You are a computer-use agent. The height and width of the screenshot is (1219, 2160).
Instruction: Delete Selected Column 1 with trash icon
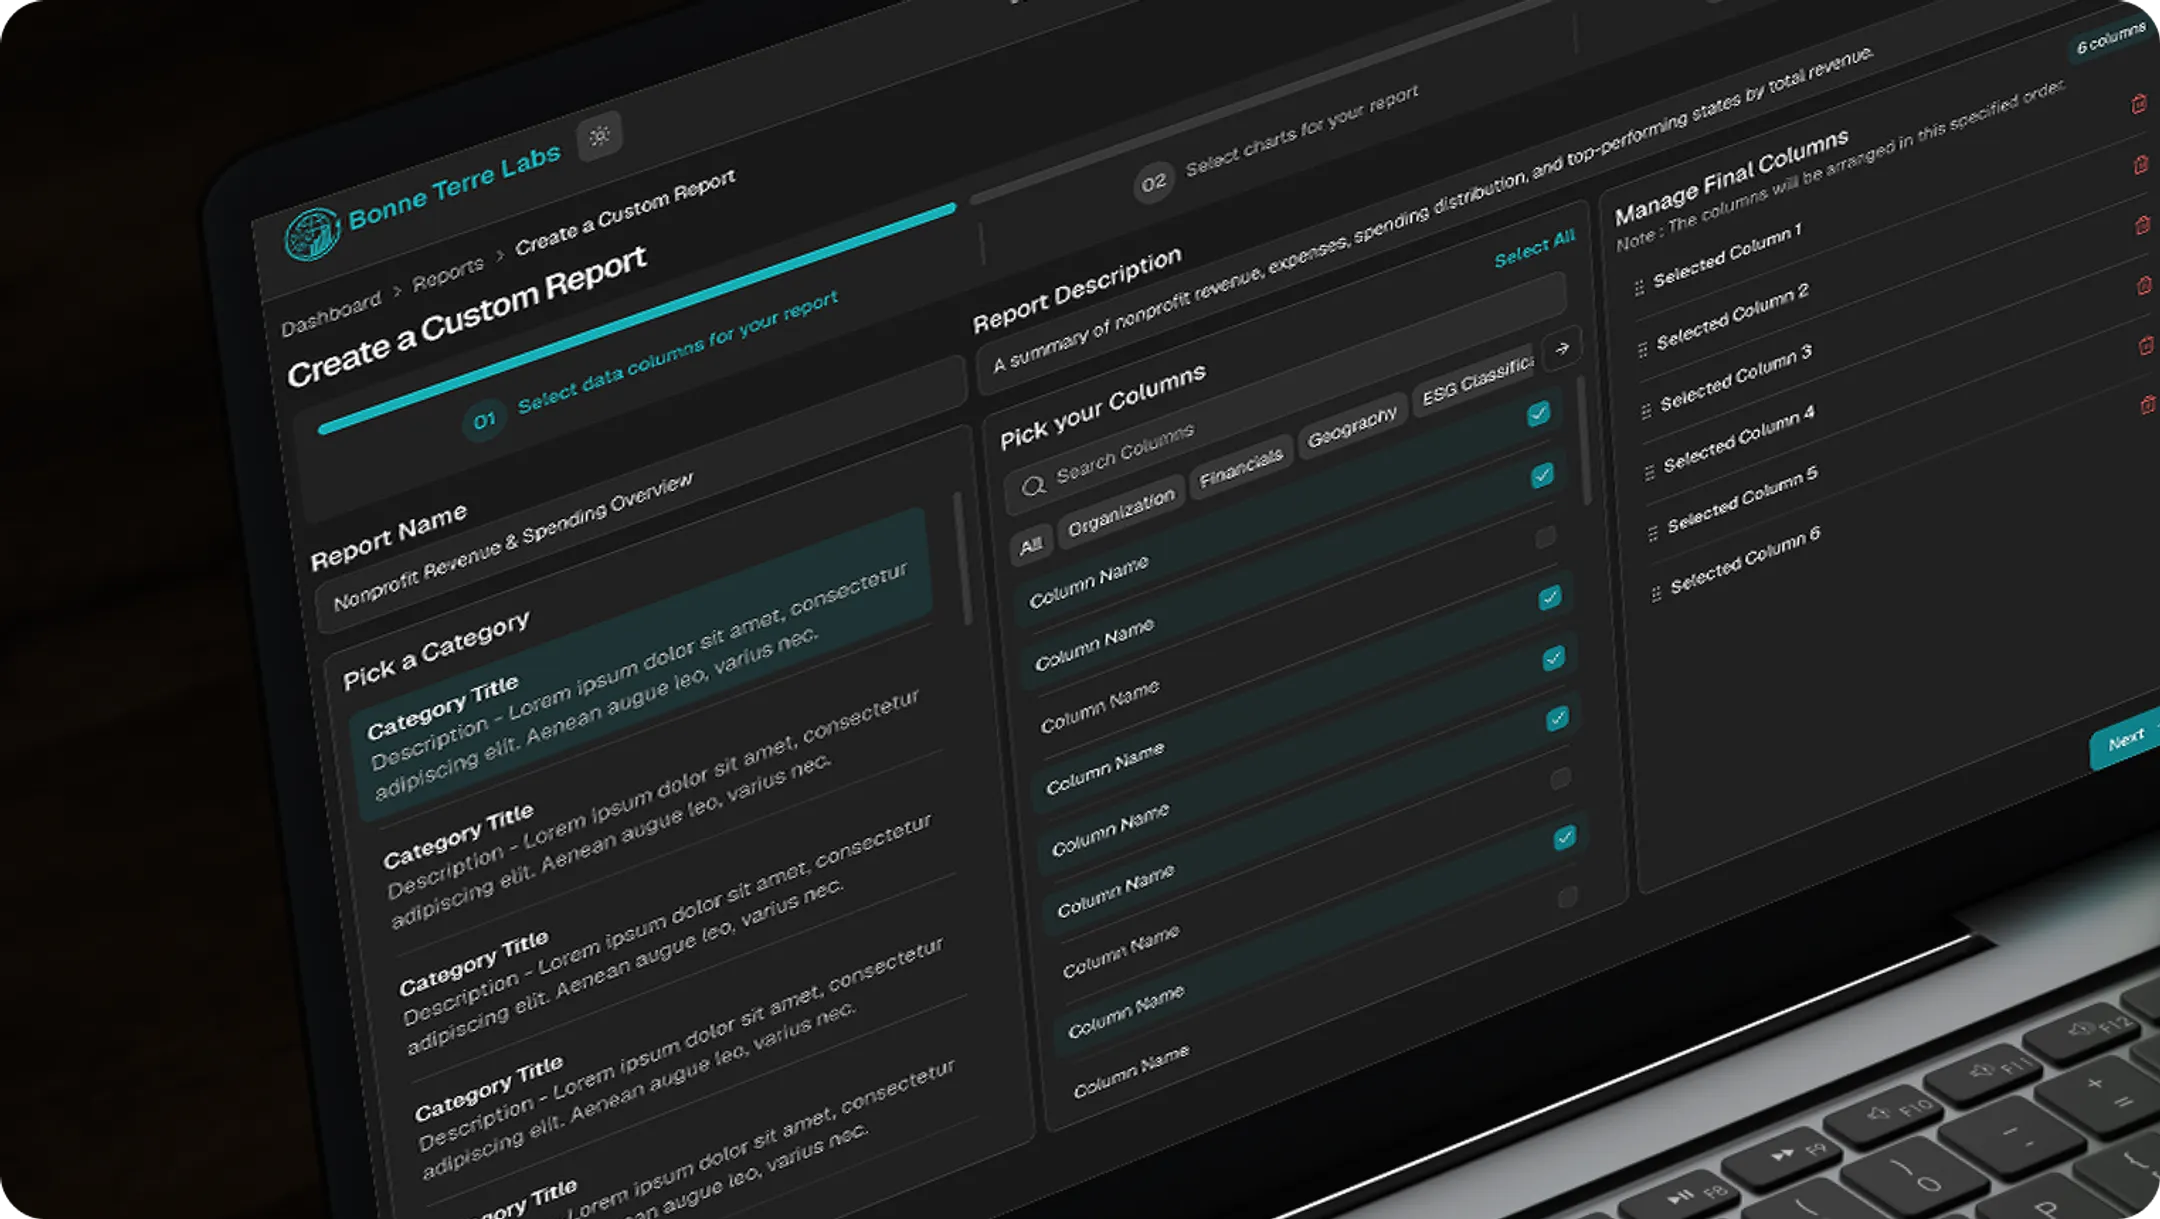coord(2139,104)
